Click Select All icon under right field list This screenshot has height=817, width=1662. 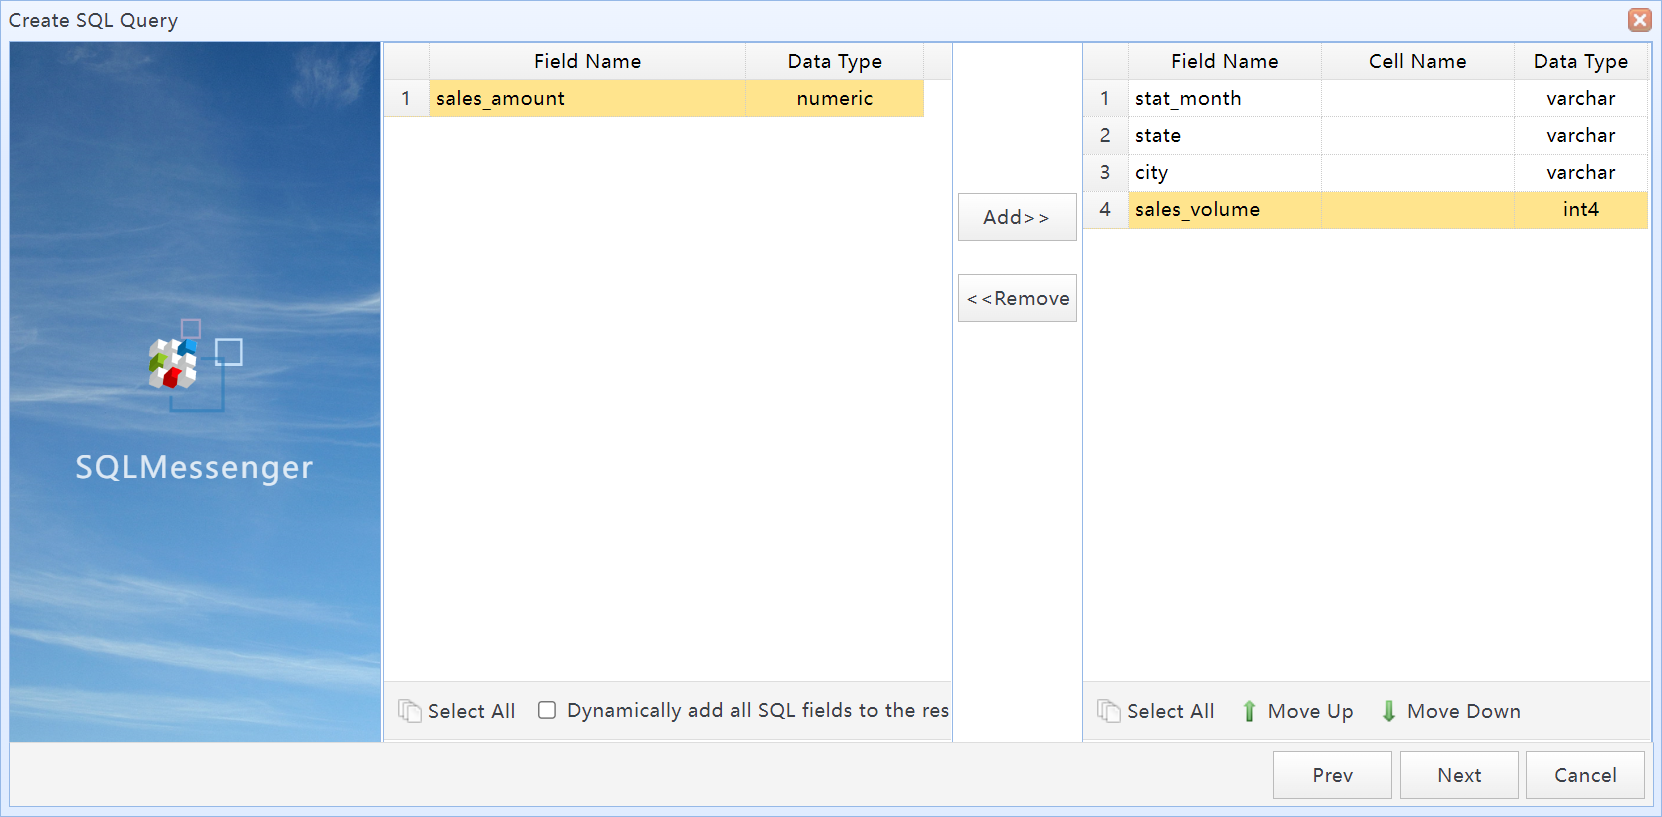point(1108,711)
